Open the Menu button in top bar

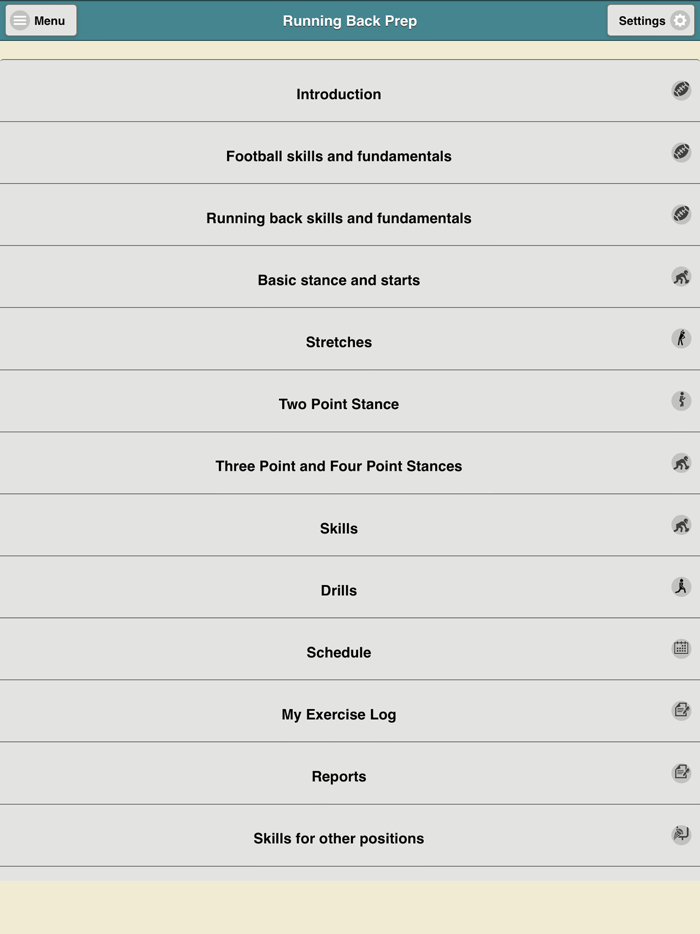point(41,21)
